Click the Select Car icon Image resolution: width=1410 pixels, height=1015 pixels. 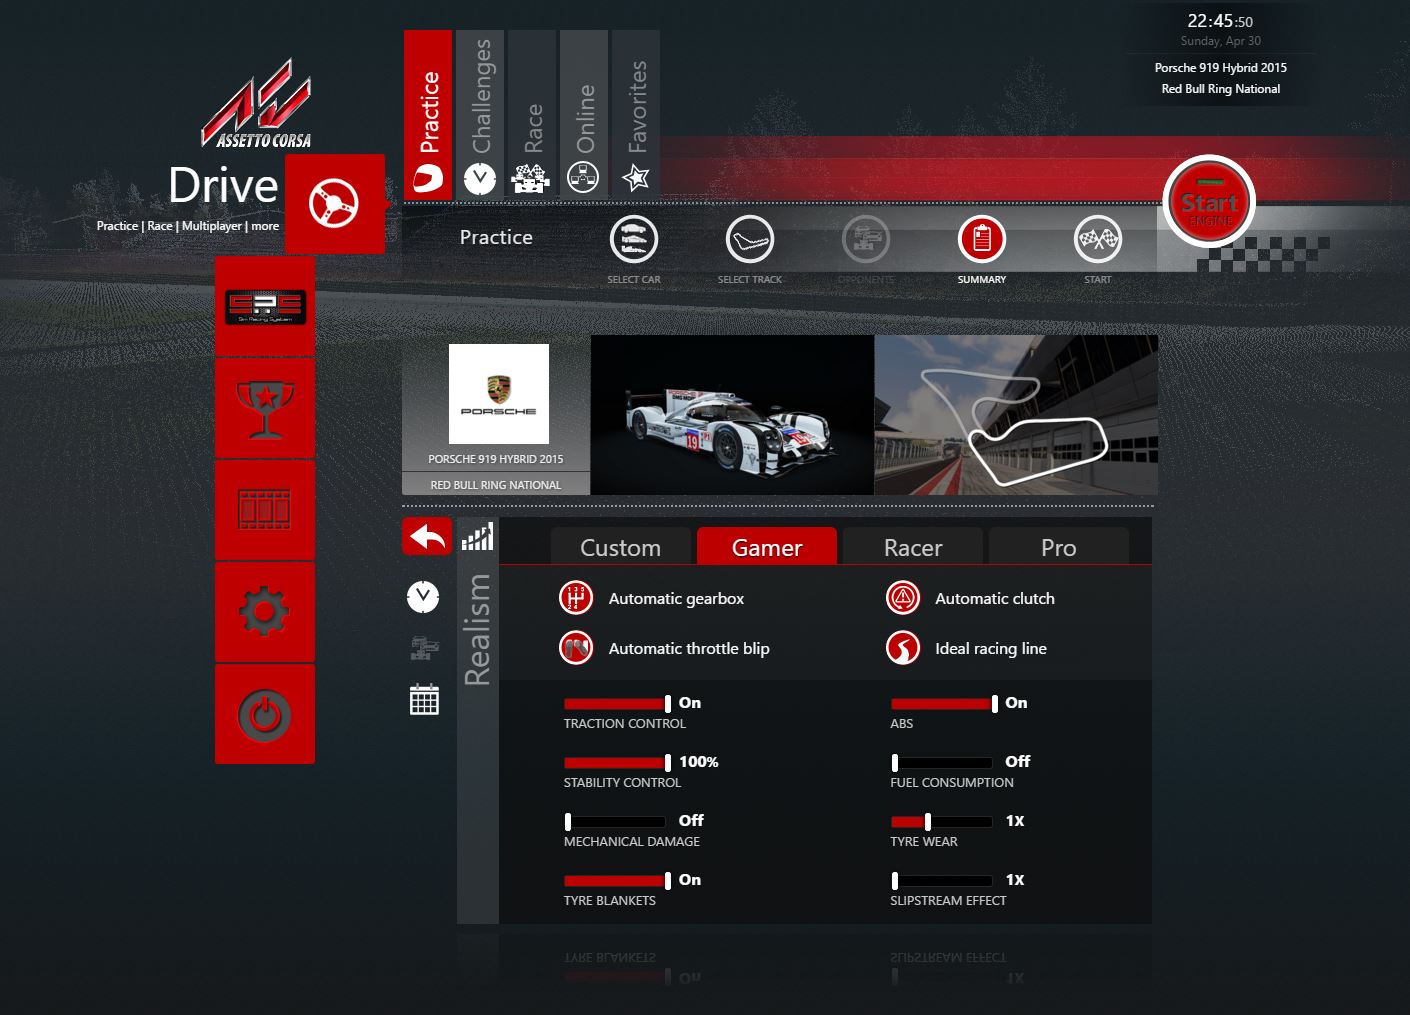[x=633, y=240]
